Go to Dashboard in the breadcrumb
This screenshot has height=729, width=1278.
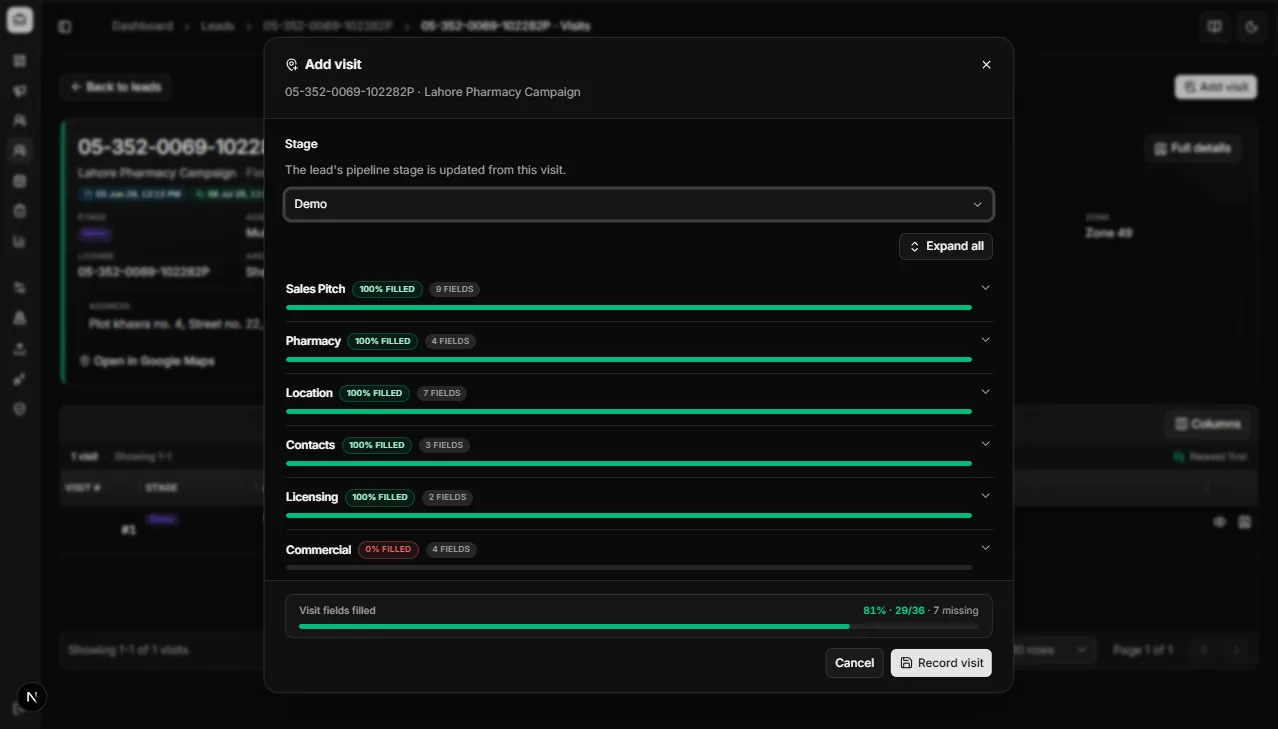[x=142, y=26]
